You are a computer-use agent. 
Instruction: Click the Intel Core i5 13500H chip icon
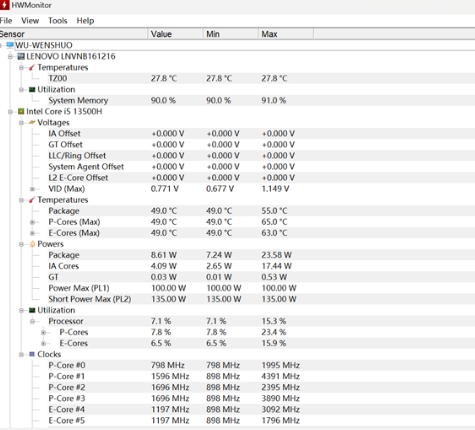pos(21,111)
